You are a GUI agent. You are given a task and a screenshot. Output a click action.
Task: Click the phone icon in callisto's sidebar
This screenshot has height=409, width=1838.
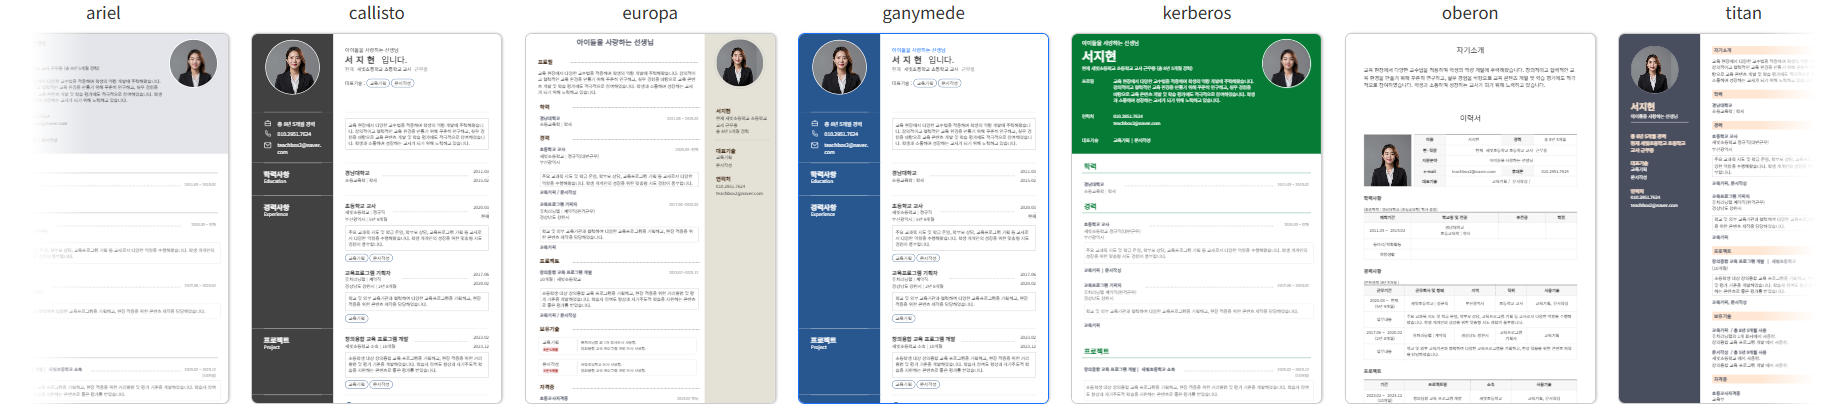[x=267, y=134]
